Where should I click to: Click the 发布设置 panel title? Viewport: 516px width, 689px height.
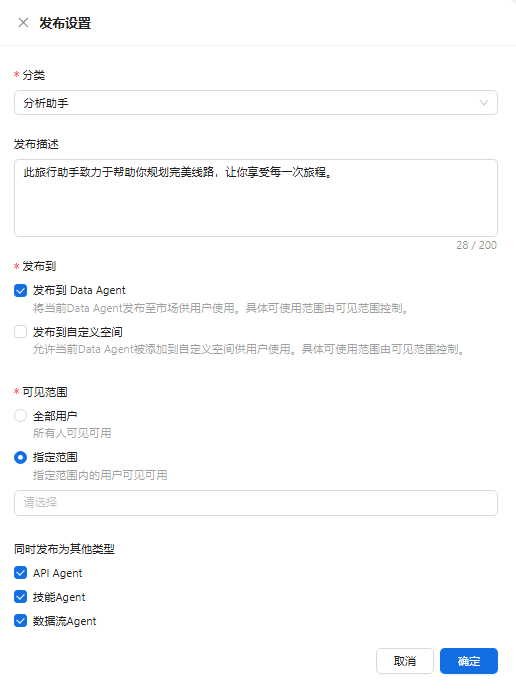65,23
